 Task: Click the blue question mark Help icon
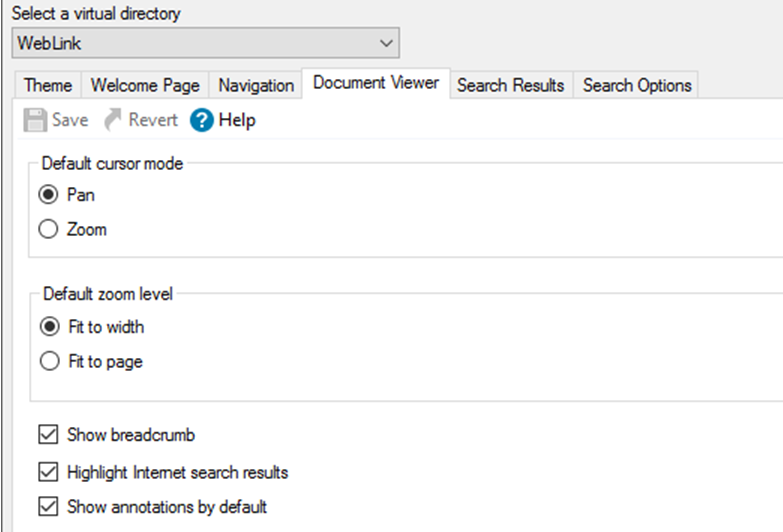point(202,120)
